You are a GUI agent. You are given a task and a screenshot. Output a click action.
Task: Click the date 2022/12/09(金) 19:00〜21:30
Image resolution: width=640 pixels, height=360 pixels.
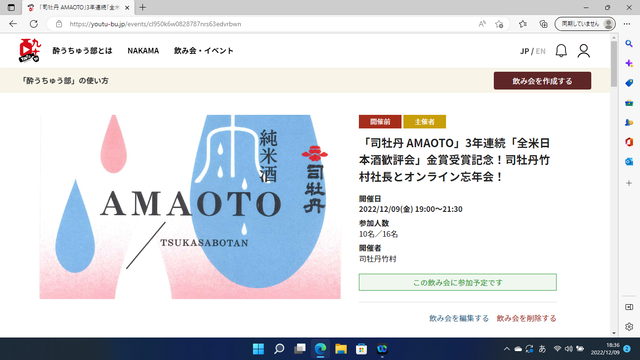pos(411,209)
